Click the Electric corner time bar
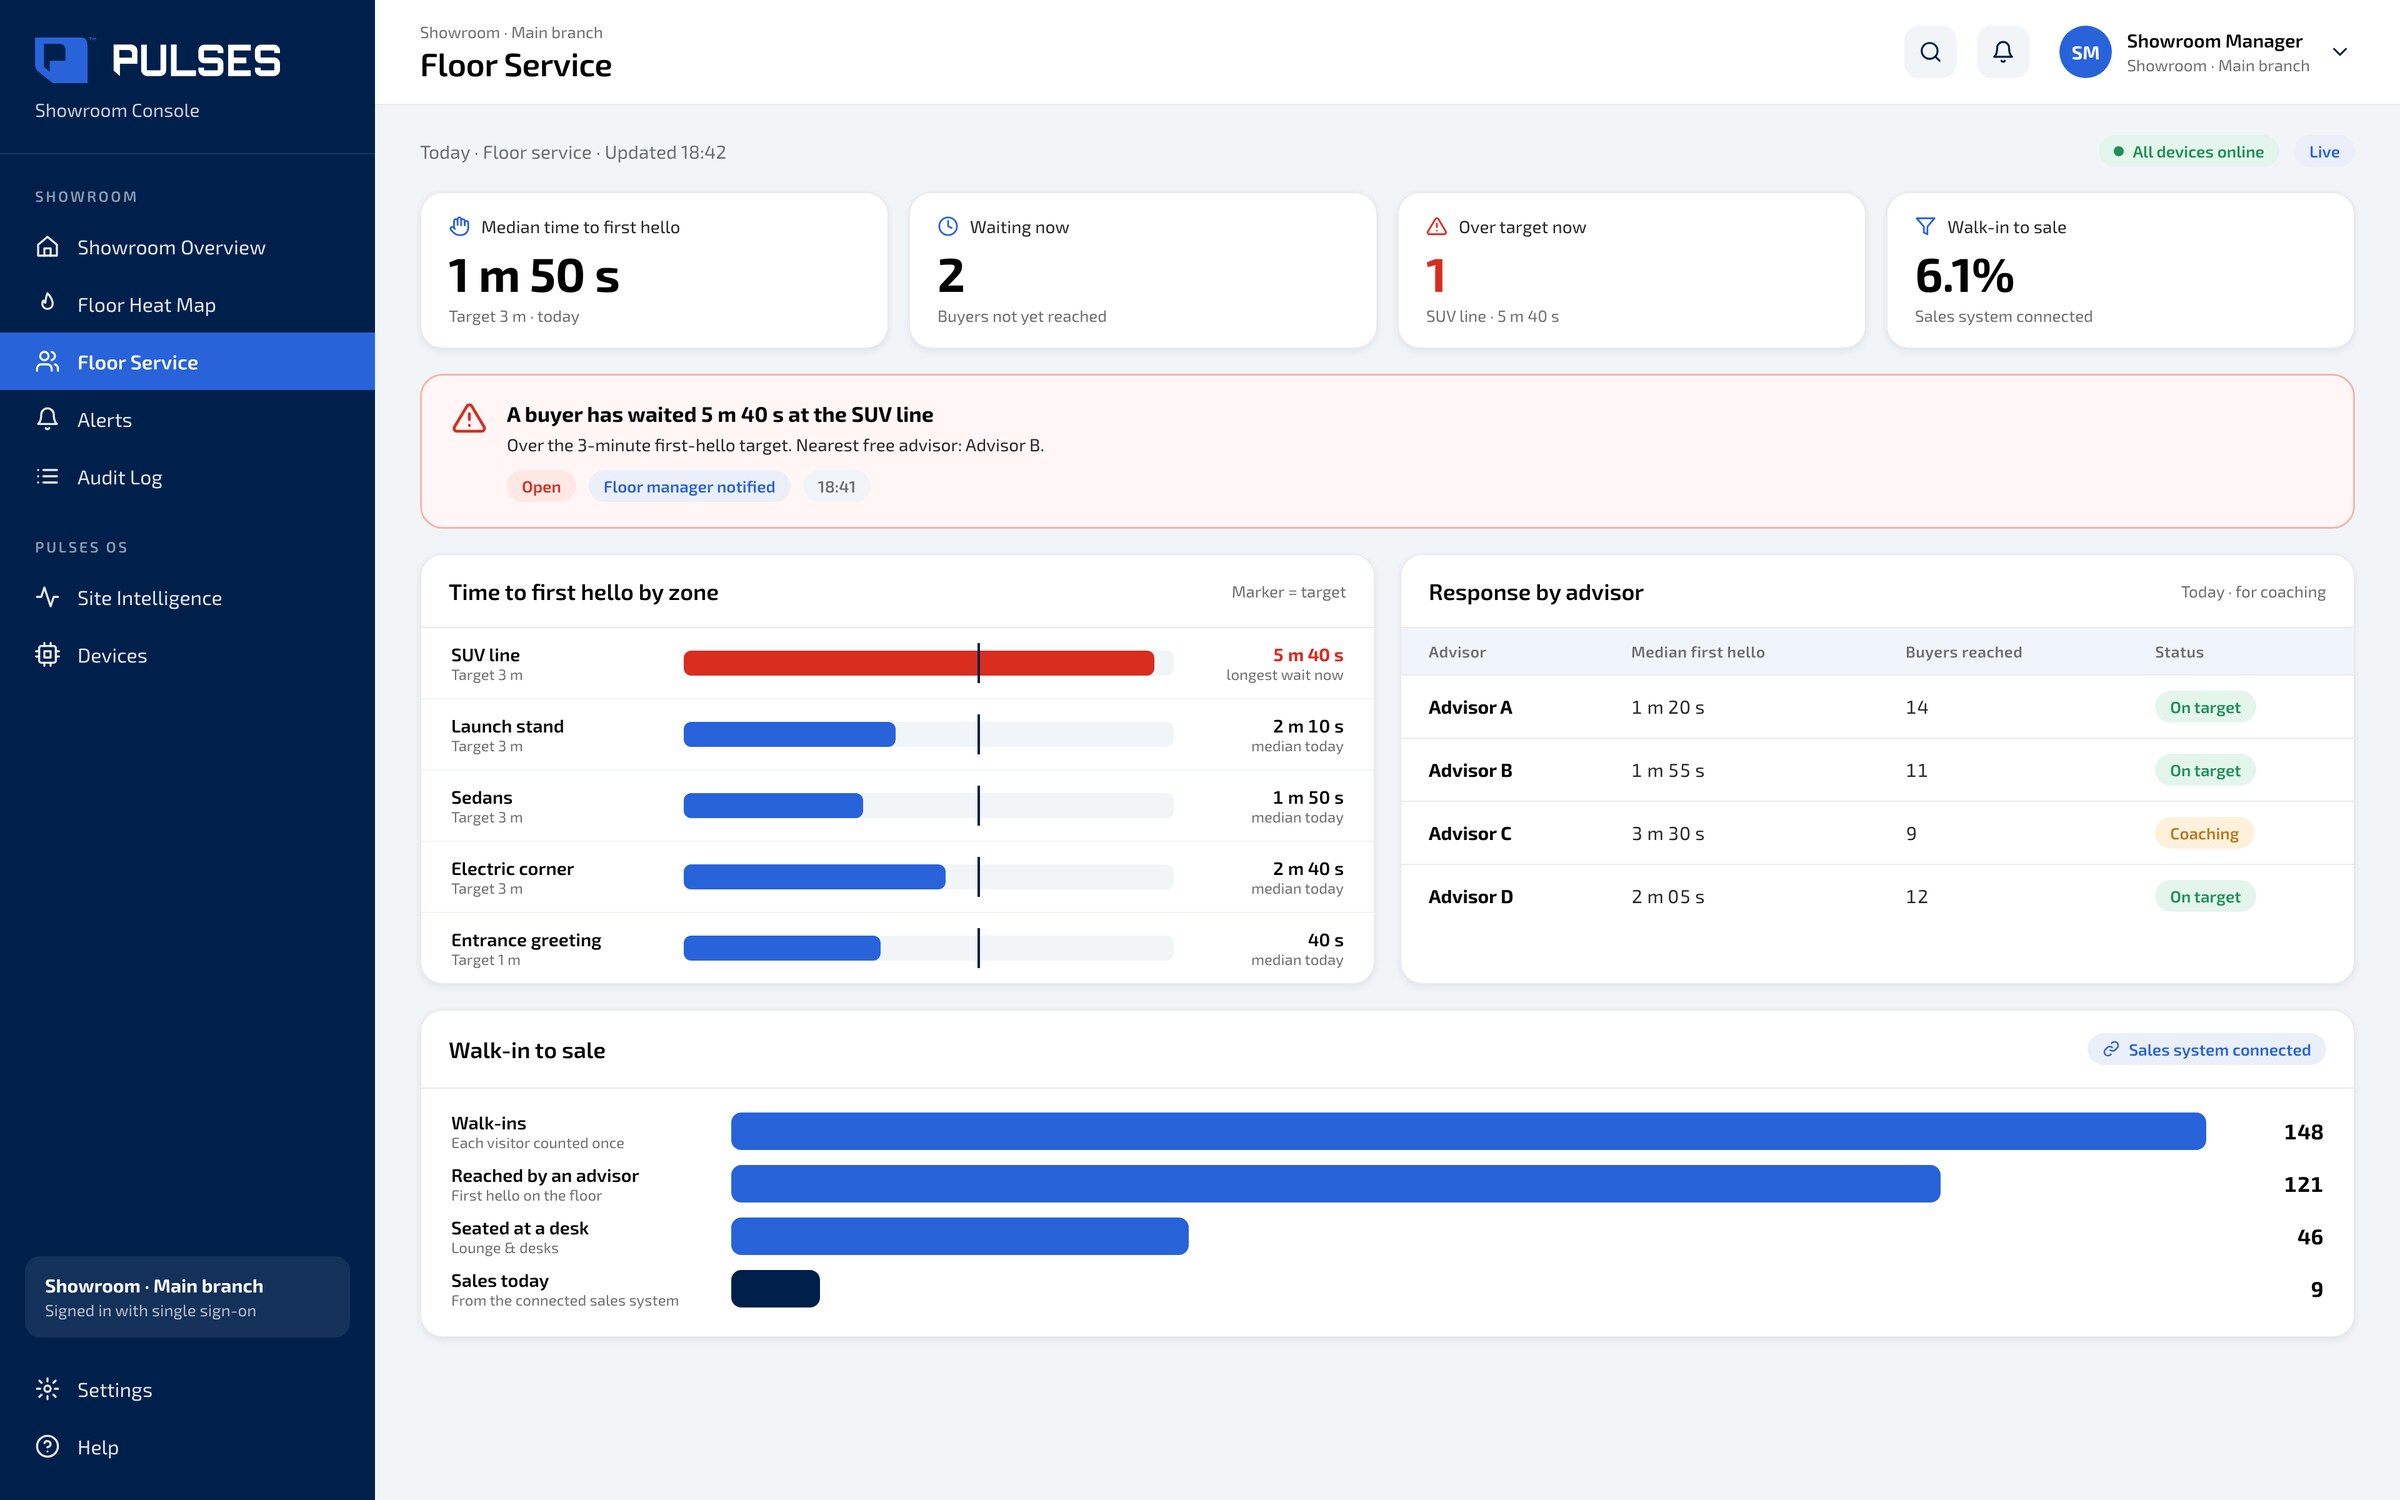2400x1500 pixels. click(814, 877)
